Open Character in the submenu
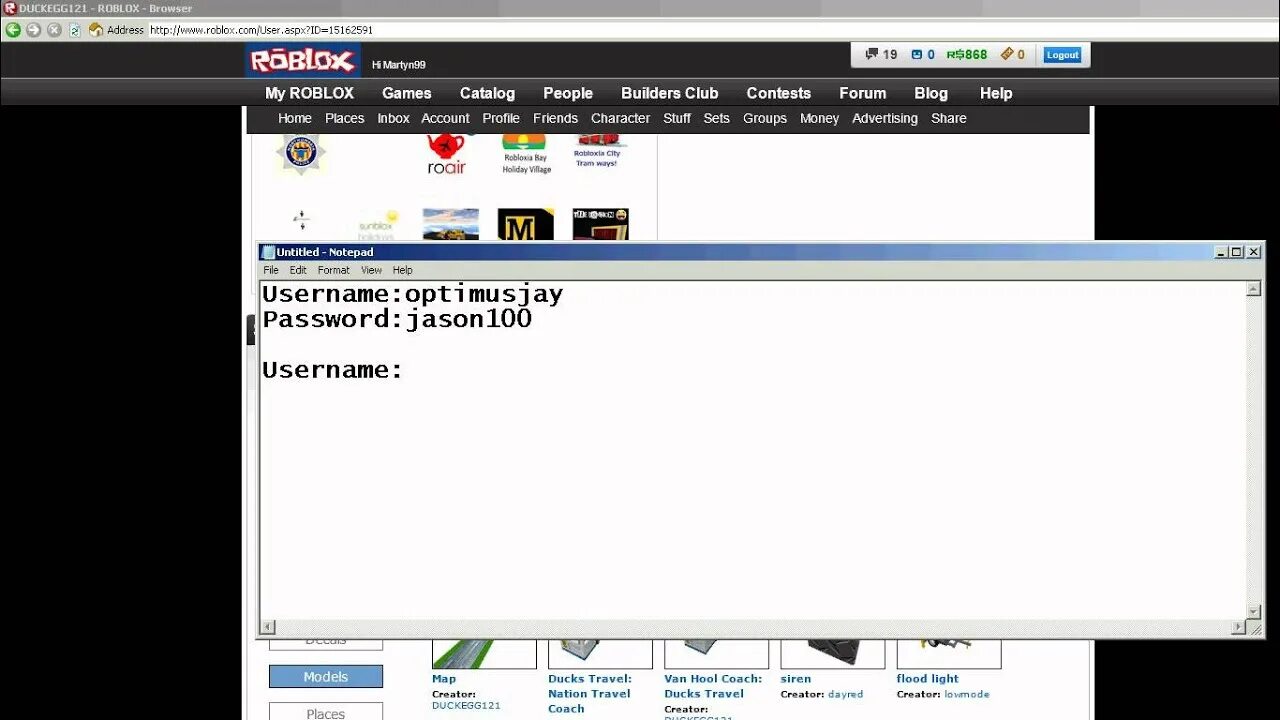 (x=620, y=118)
